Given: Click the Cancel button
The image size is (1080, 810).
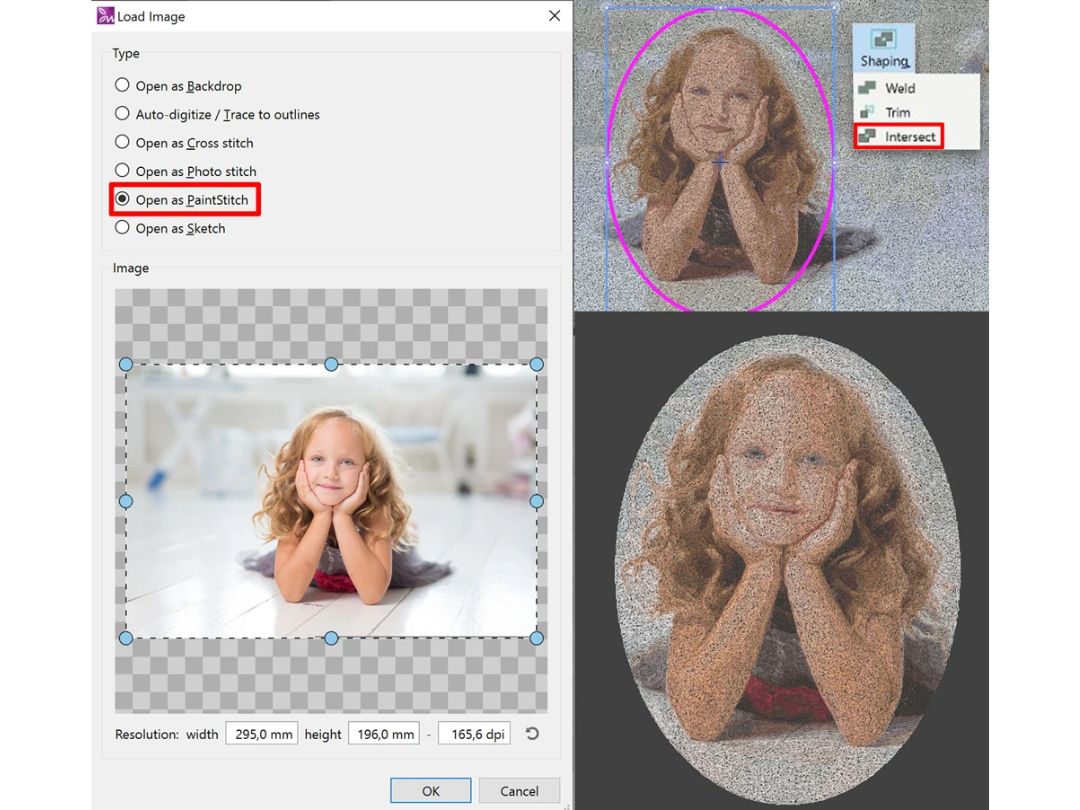Looking at the screenshot, I should [519, 791].
